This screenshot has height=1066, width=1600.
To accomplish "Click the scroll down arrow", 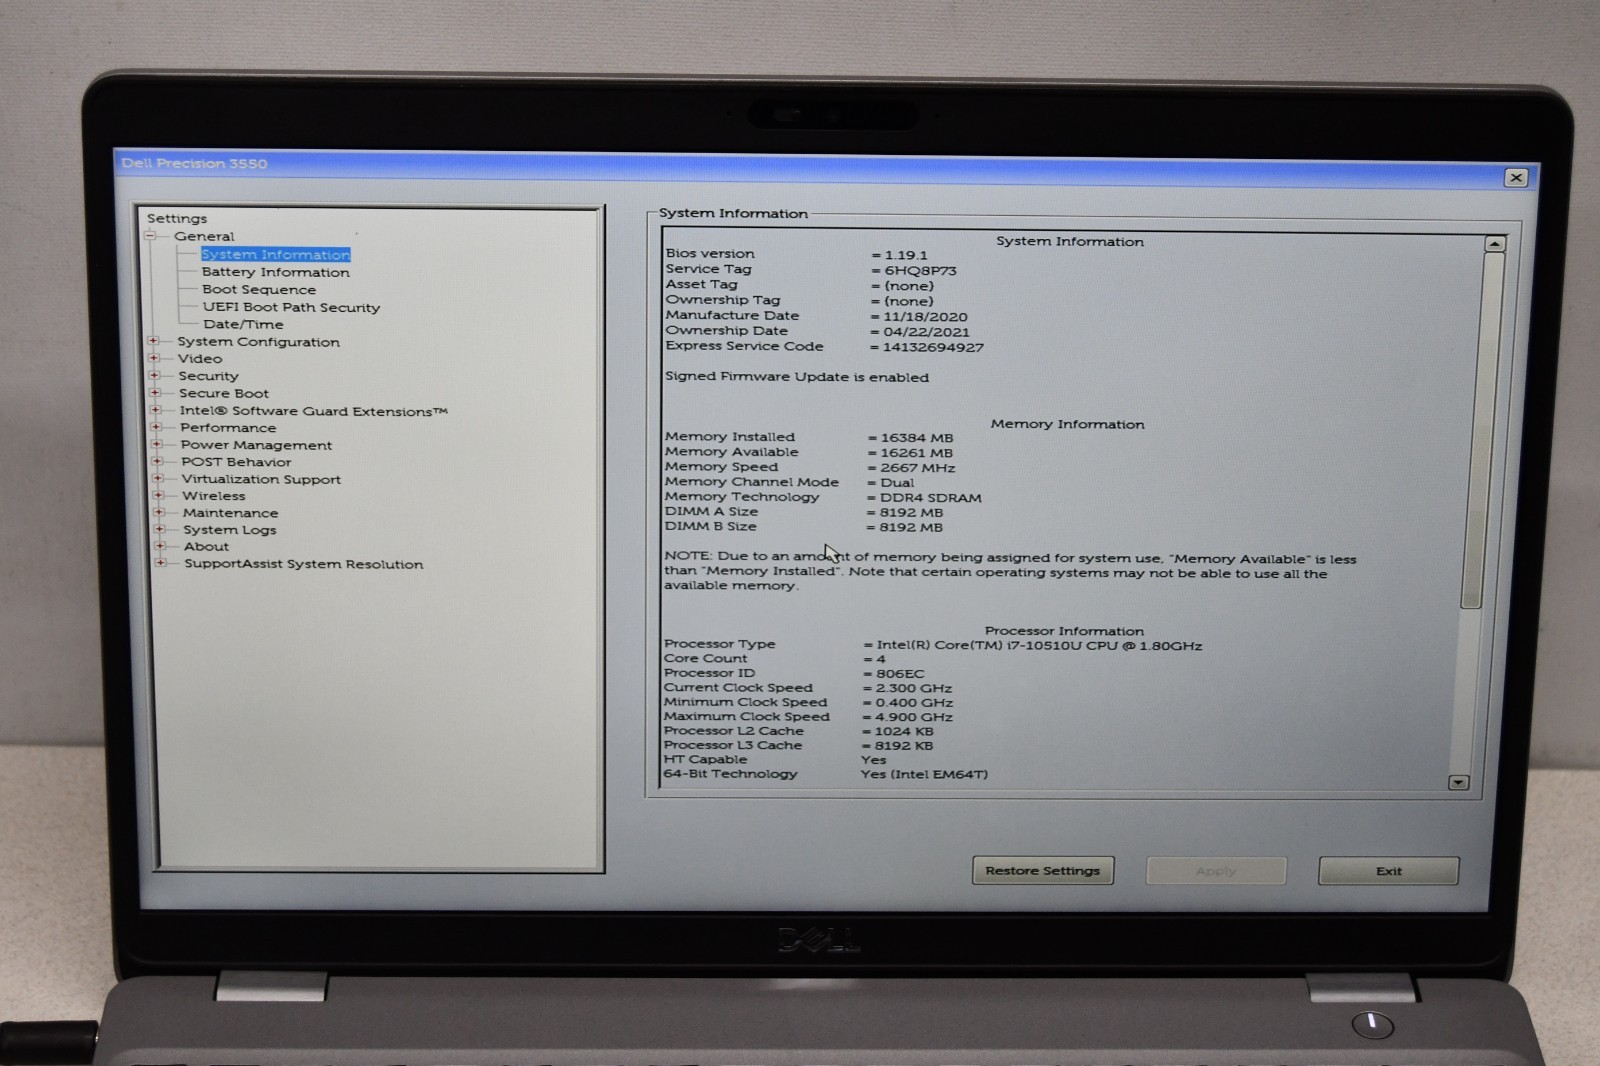I will (x=1459, y=783).
